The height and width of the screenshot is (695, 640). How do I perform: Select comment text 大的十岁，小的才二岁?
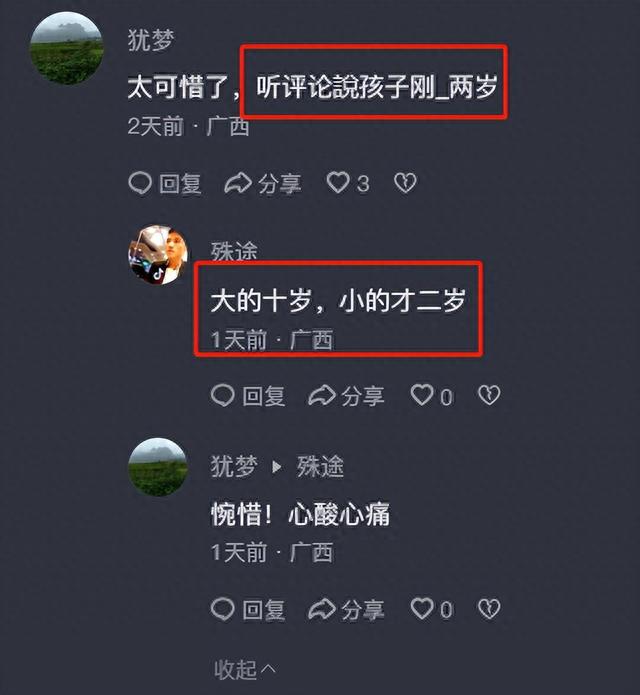coord(338,300)
